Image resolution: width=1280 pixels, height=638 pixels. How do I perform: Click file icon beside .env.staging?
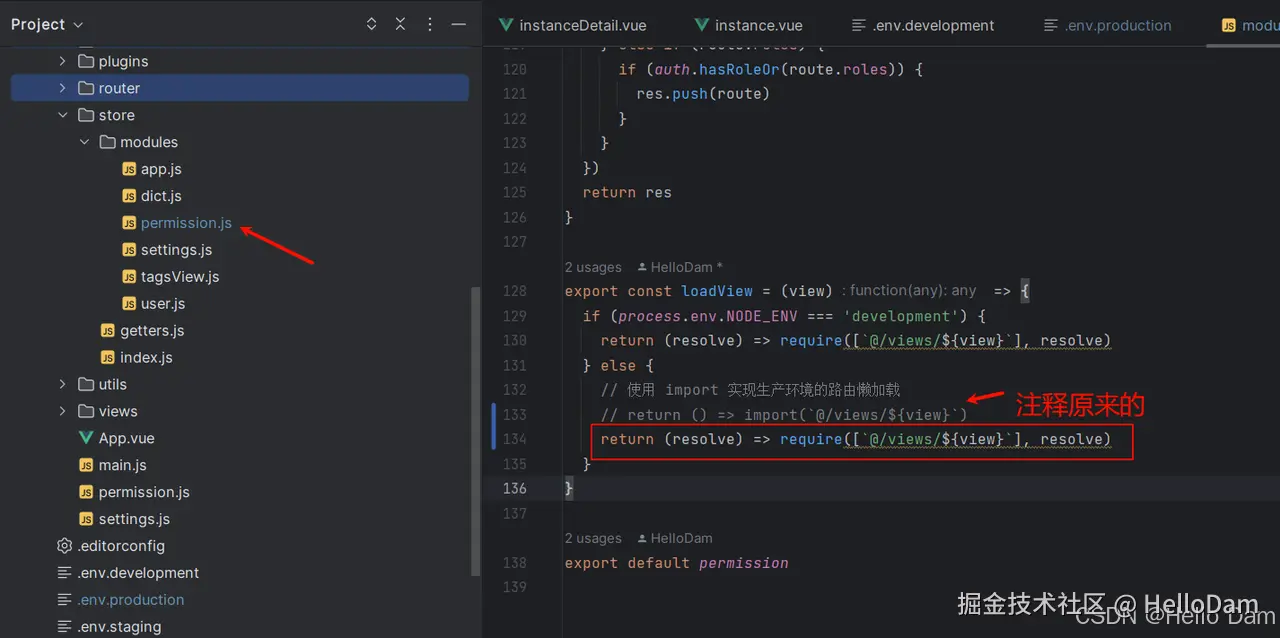click(65, 627)
